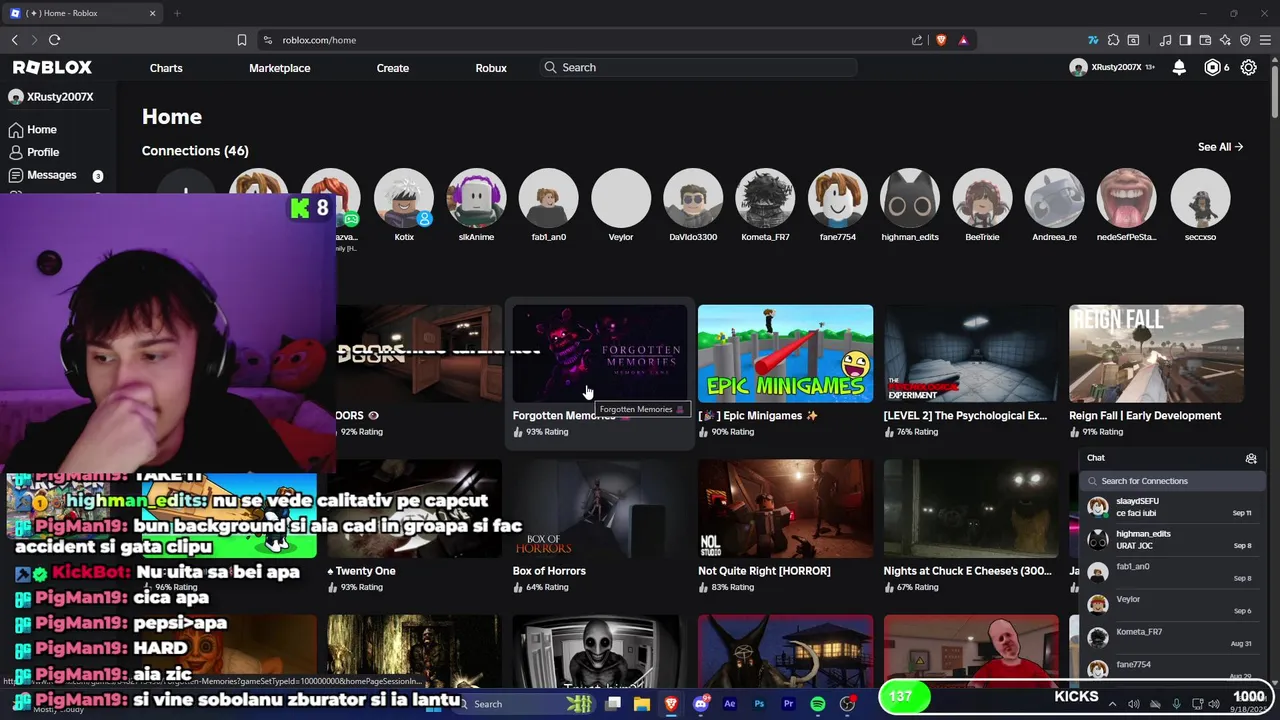The height and width of the screenshot is (720, 1280).
Task: Open Reign Fall Early Development title
Action: tap(1145, 415)
